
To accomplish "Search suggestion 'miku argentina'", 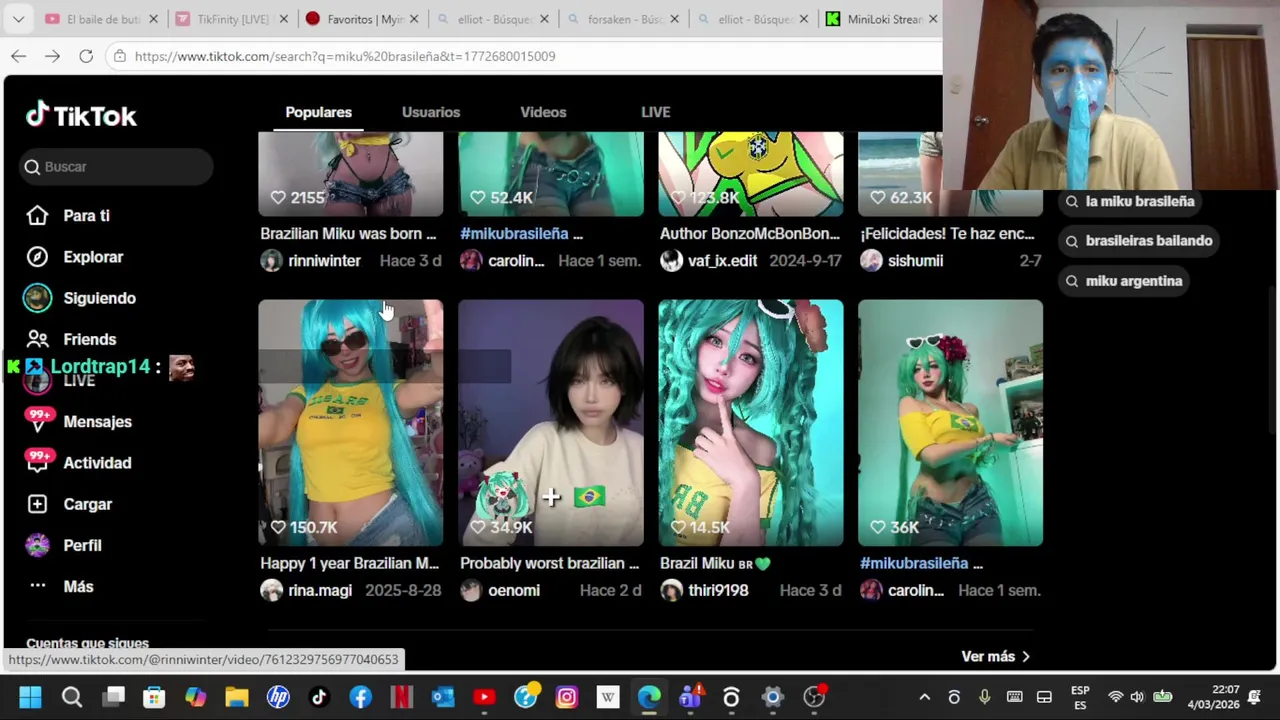I will 1124,281.
